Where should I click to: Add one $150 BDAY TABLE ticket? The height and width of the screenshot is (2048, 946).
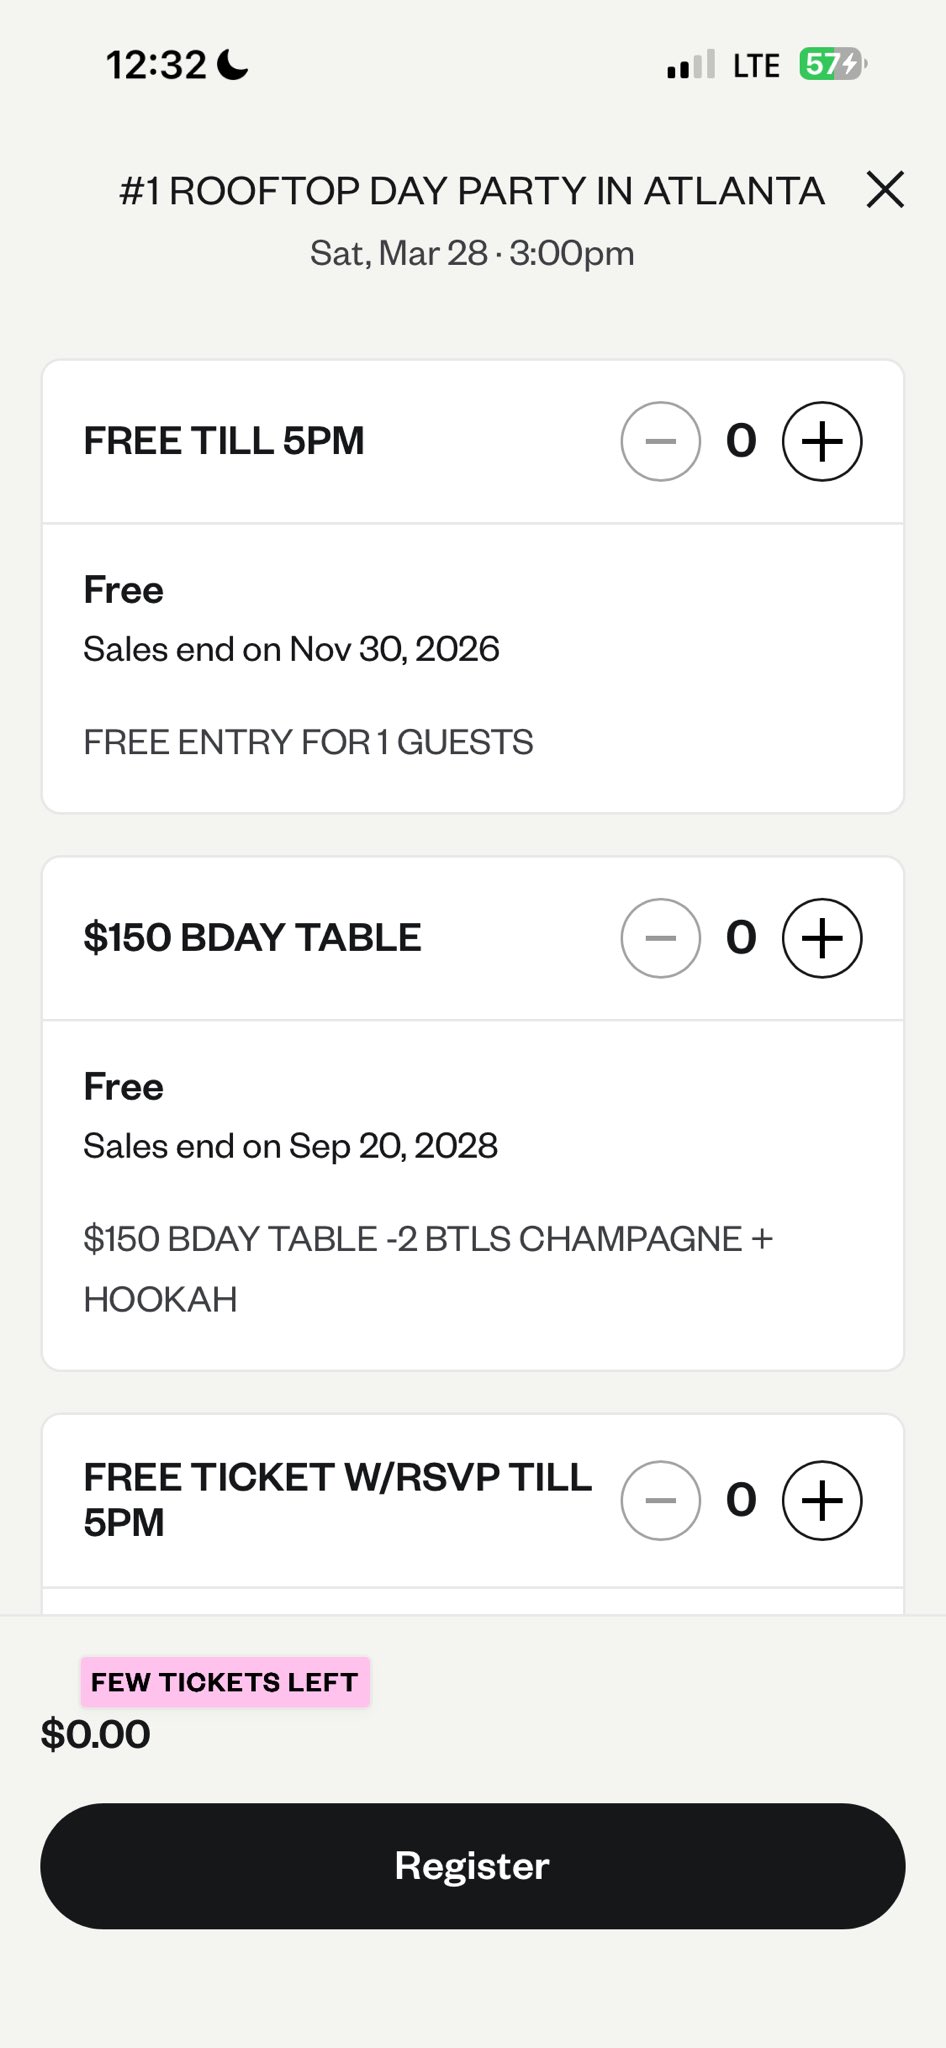click(821, 938)
